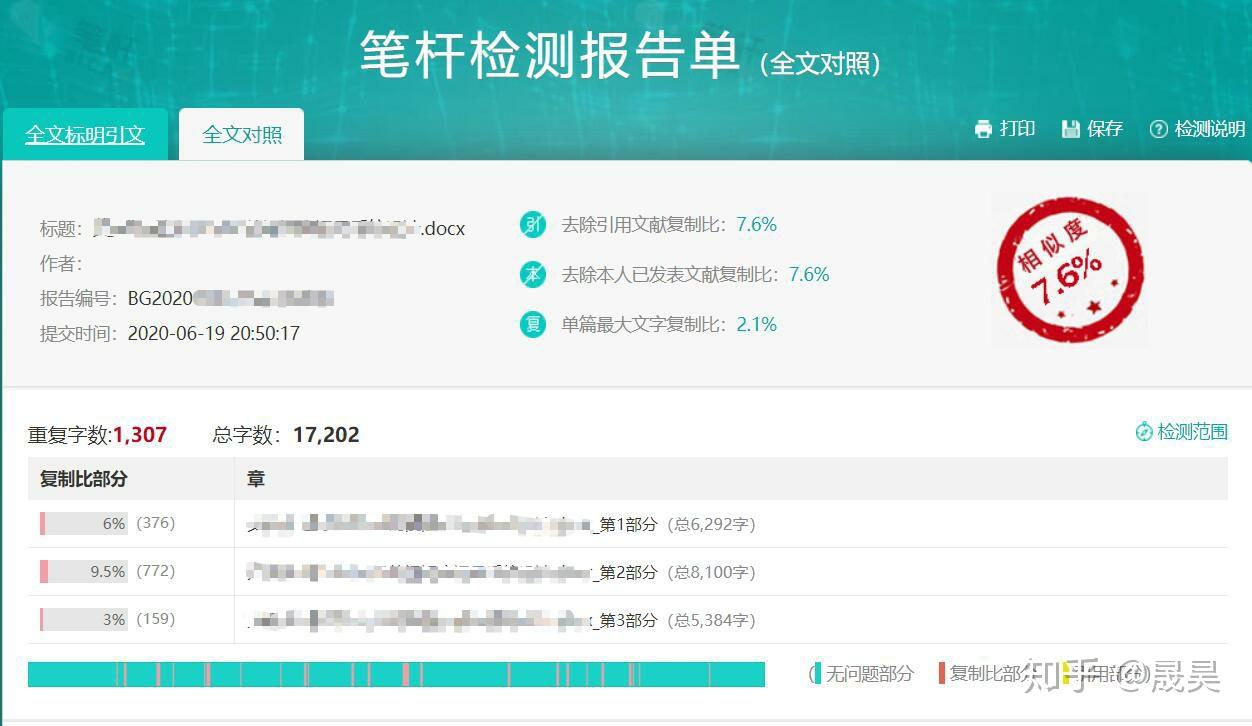Screen dimensions: 1252x726
Task: Select the yellow 引用部分 legend item
Action: coord(1100,673)
